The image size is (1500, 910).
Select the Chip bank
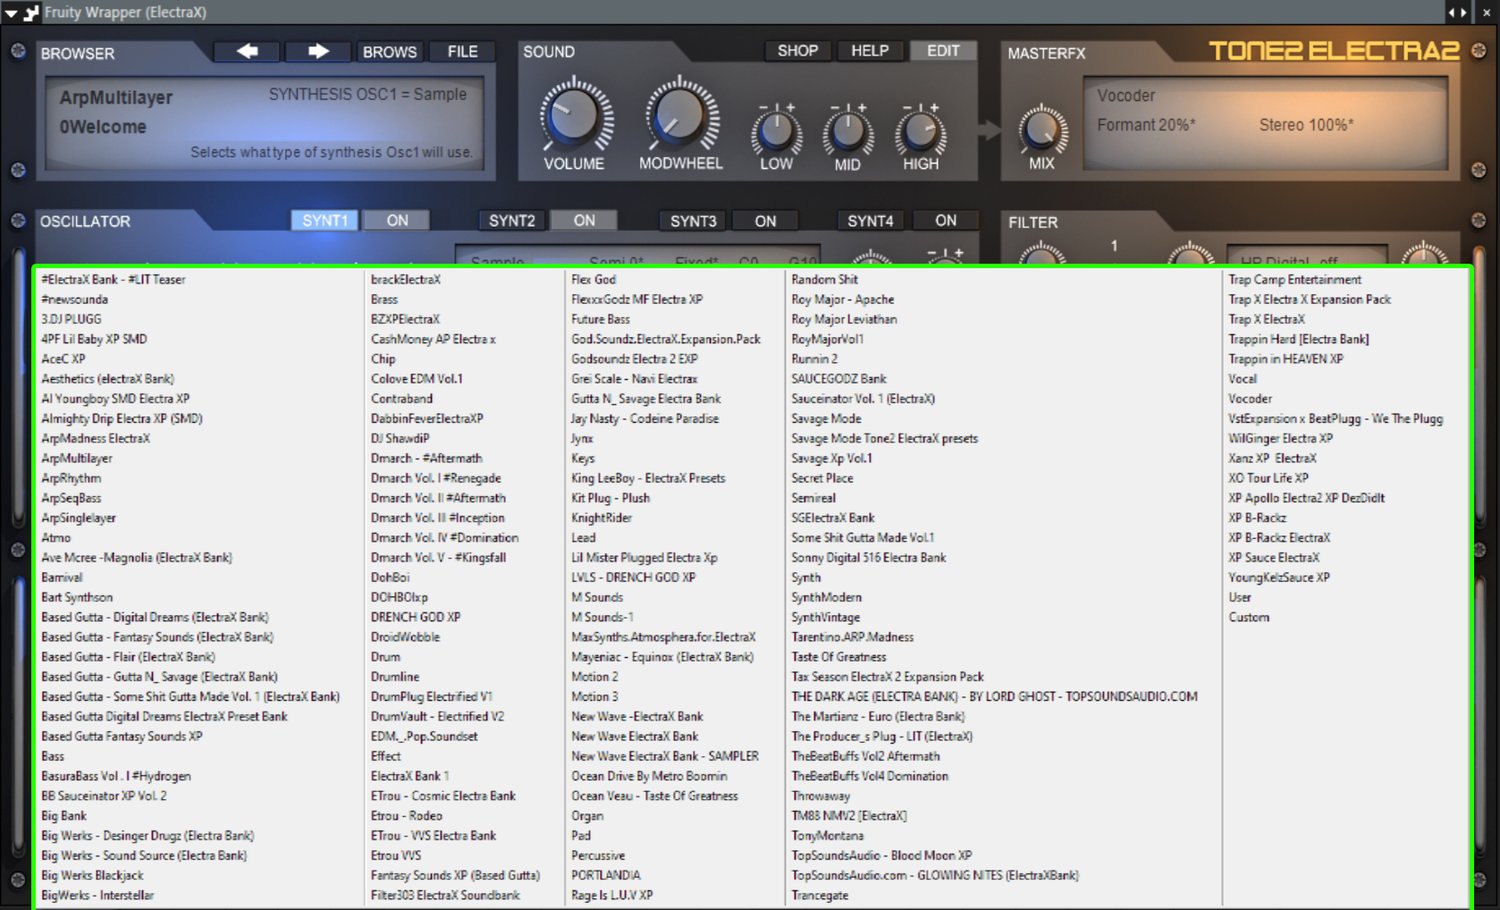coord(383,359)
